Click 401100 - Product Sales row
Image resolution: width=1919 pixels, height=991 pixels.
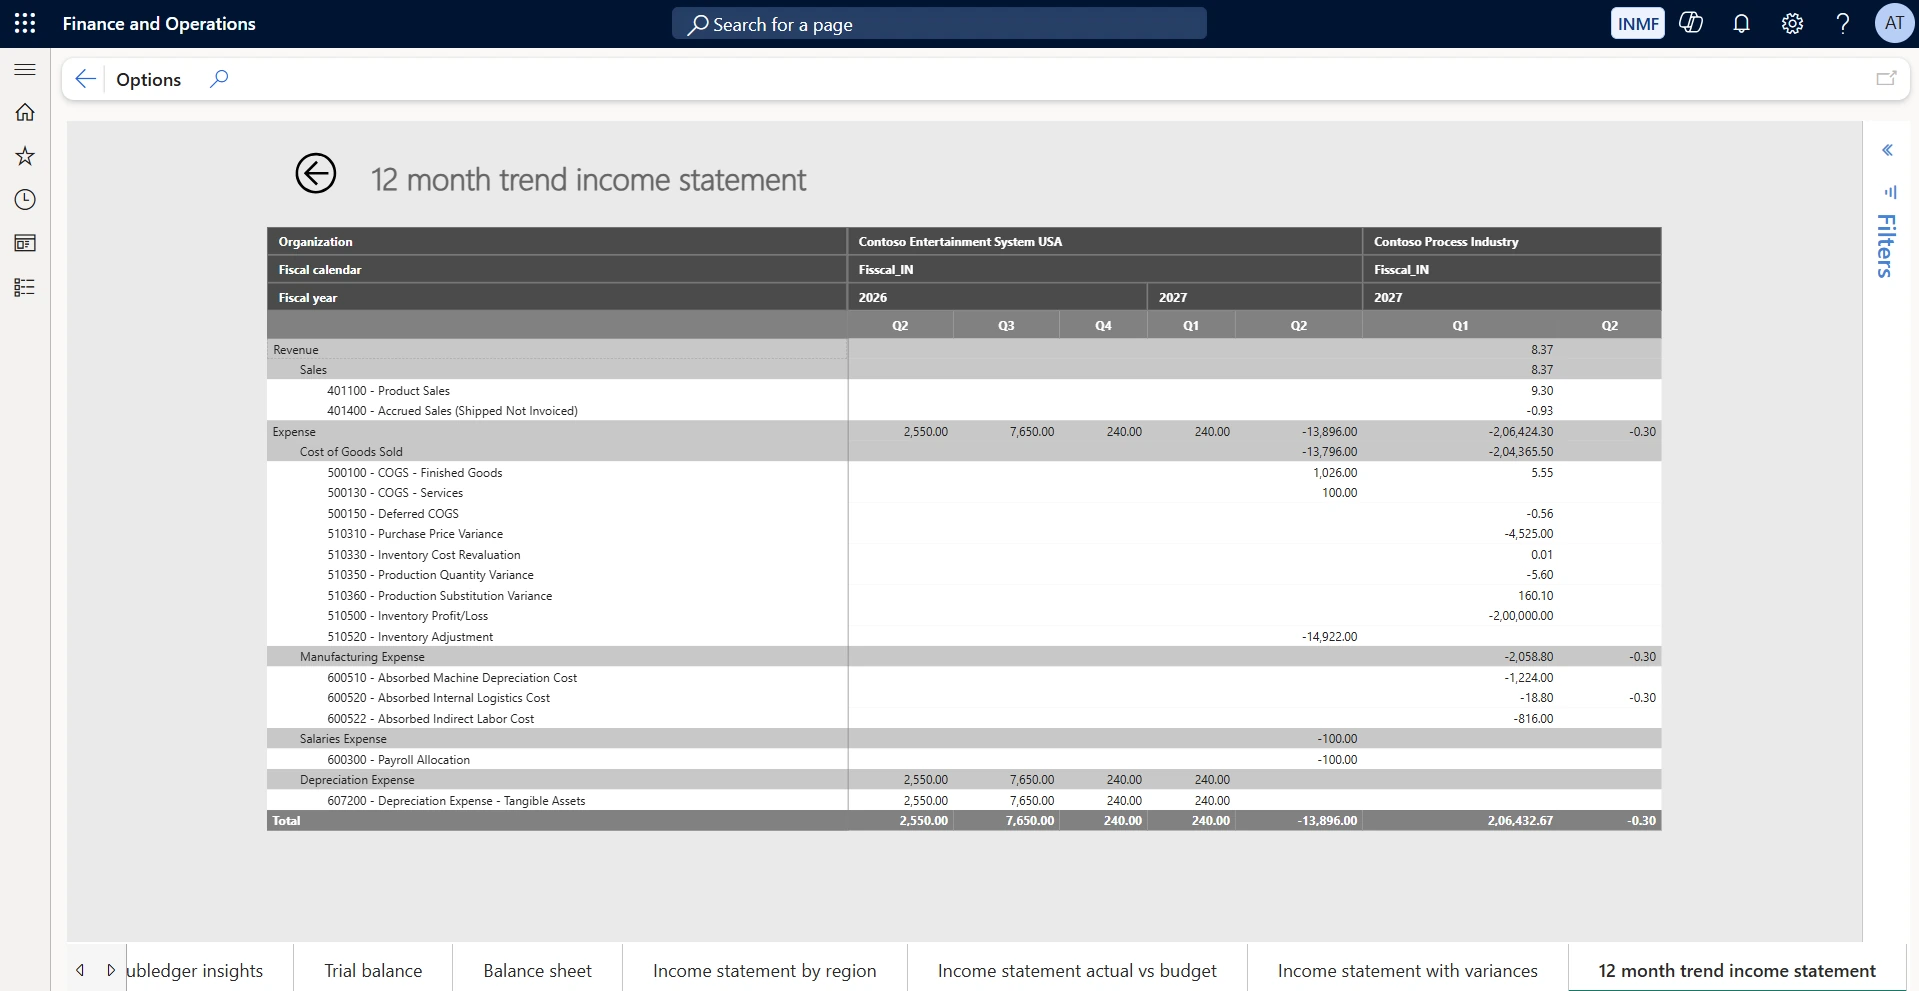click(557, 390)
